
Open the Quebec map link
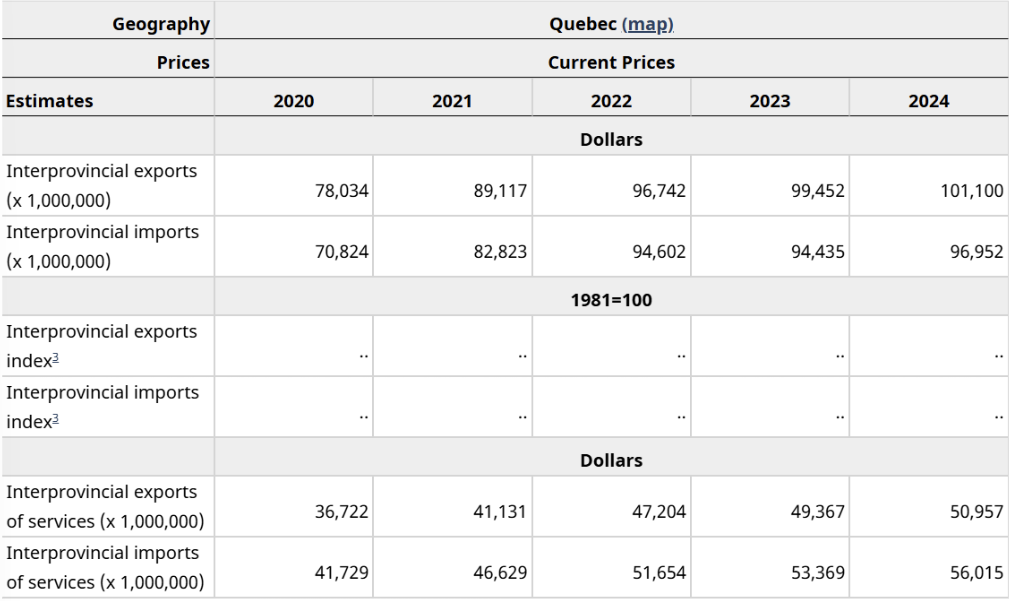647,24
